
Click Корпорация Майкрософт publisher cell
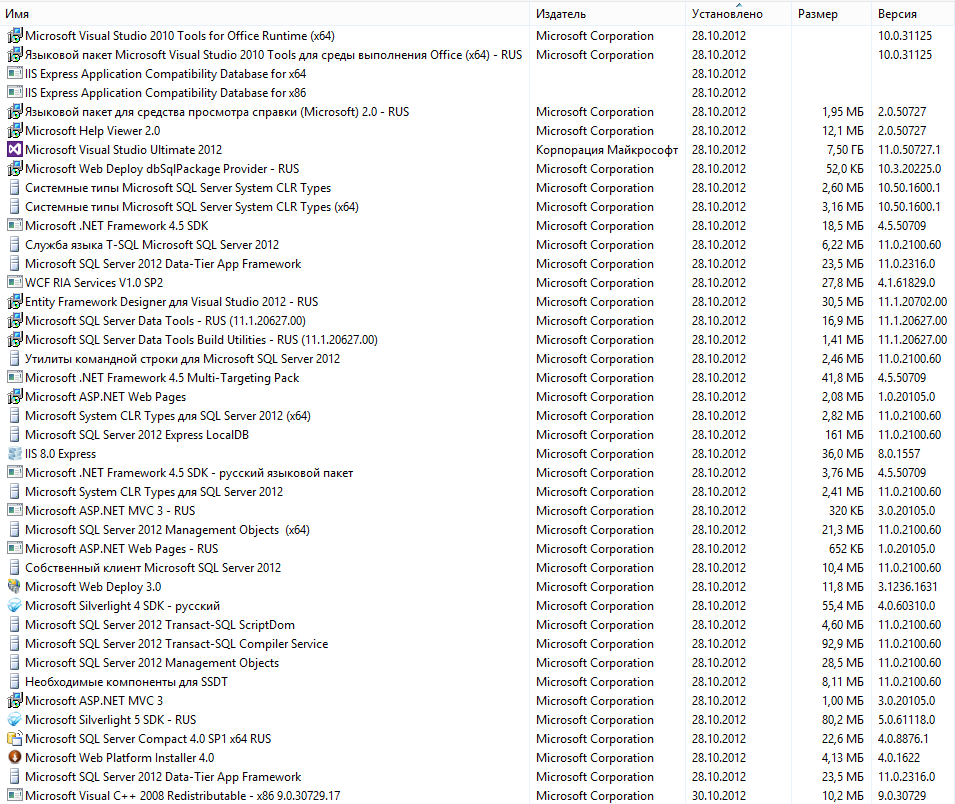pyautogui.click(x=607, y=150)
